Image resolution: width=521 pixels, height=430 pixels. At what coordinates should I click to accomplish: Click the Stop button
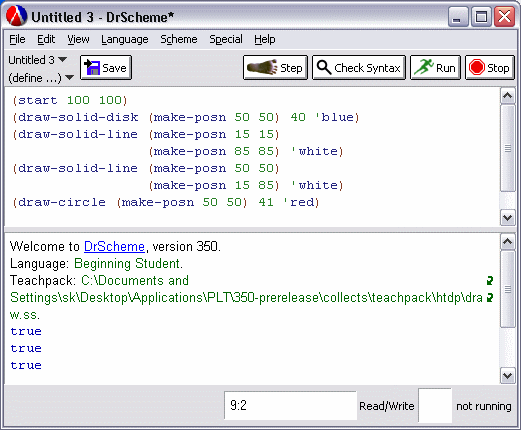click(x=490, y=68)
